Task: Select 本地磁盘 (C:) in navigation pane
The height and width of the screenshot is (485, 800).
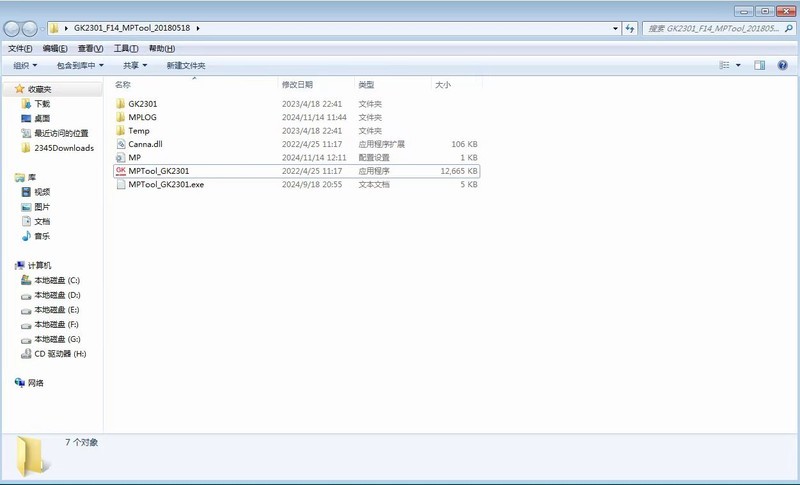Action: click(56, 281)
